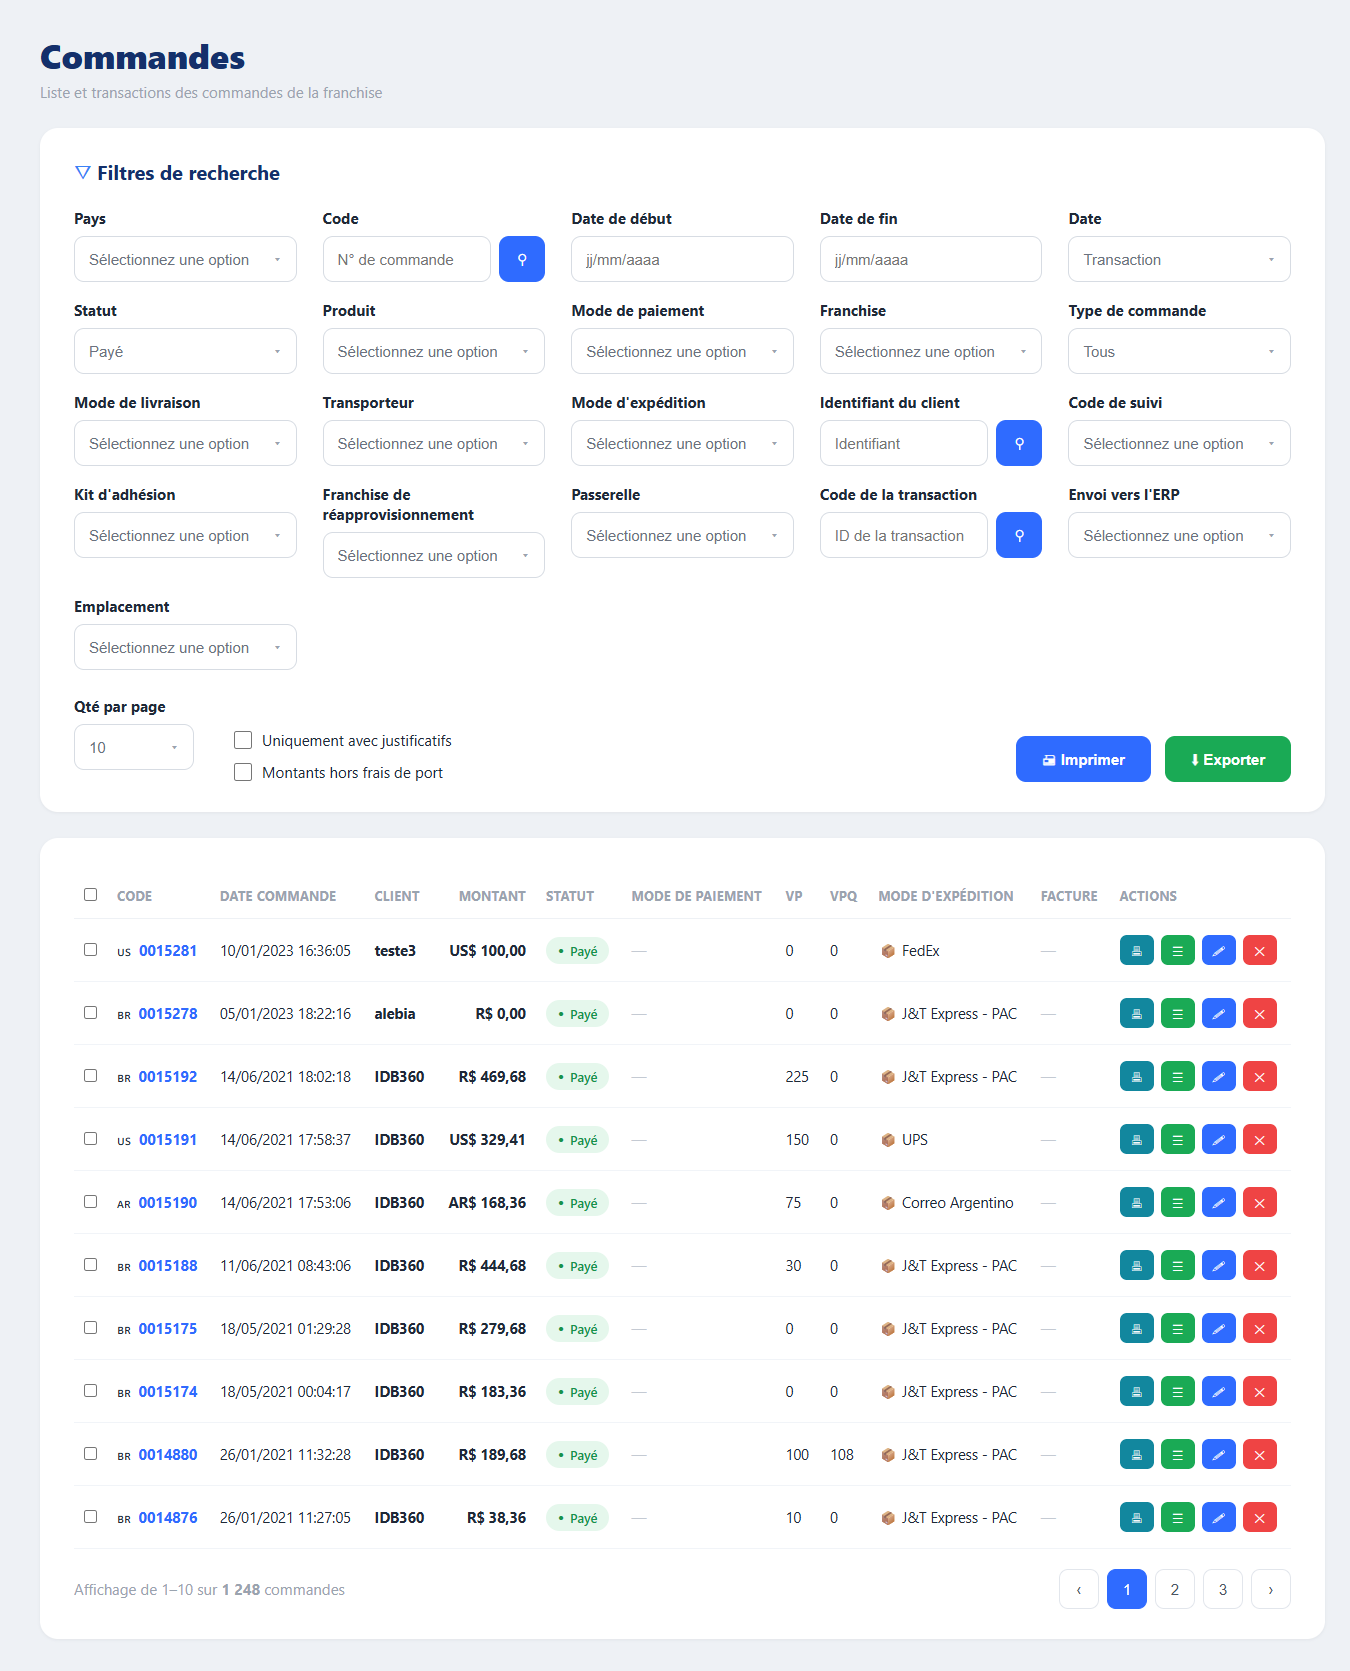This screenshot has height=1671, width=1350.
Task: Select checkbox for order 0015192
Action: coord(90,1076)
